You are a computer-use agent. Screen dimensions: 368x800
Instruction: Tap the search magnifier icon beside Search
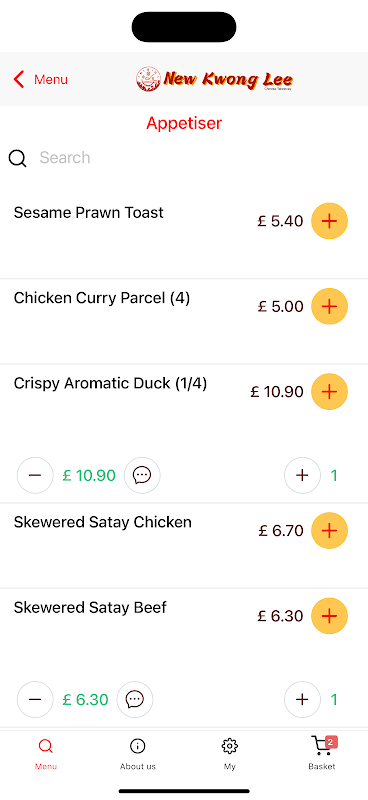click(17, 158)
